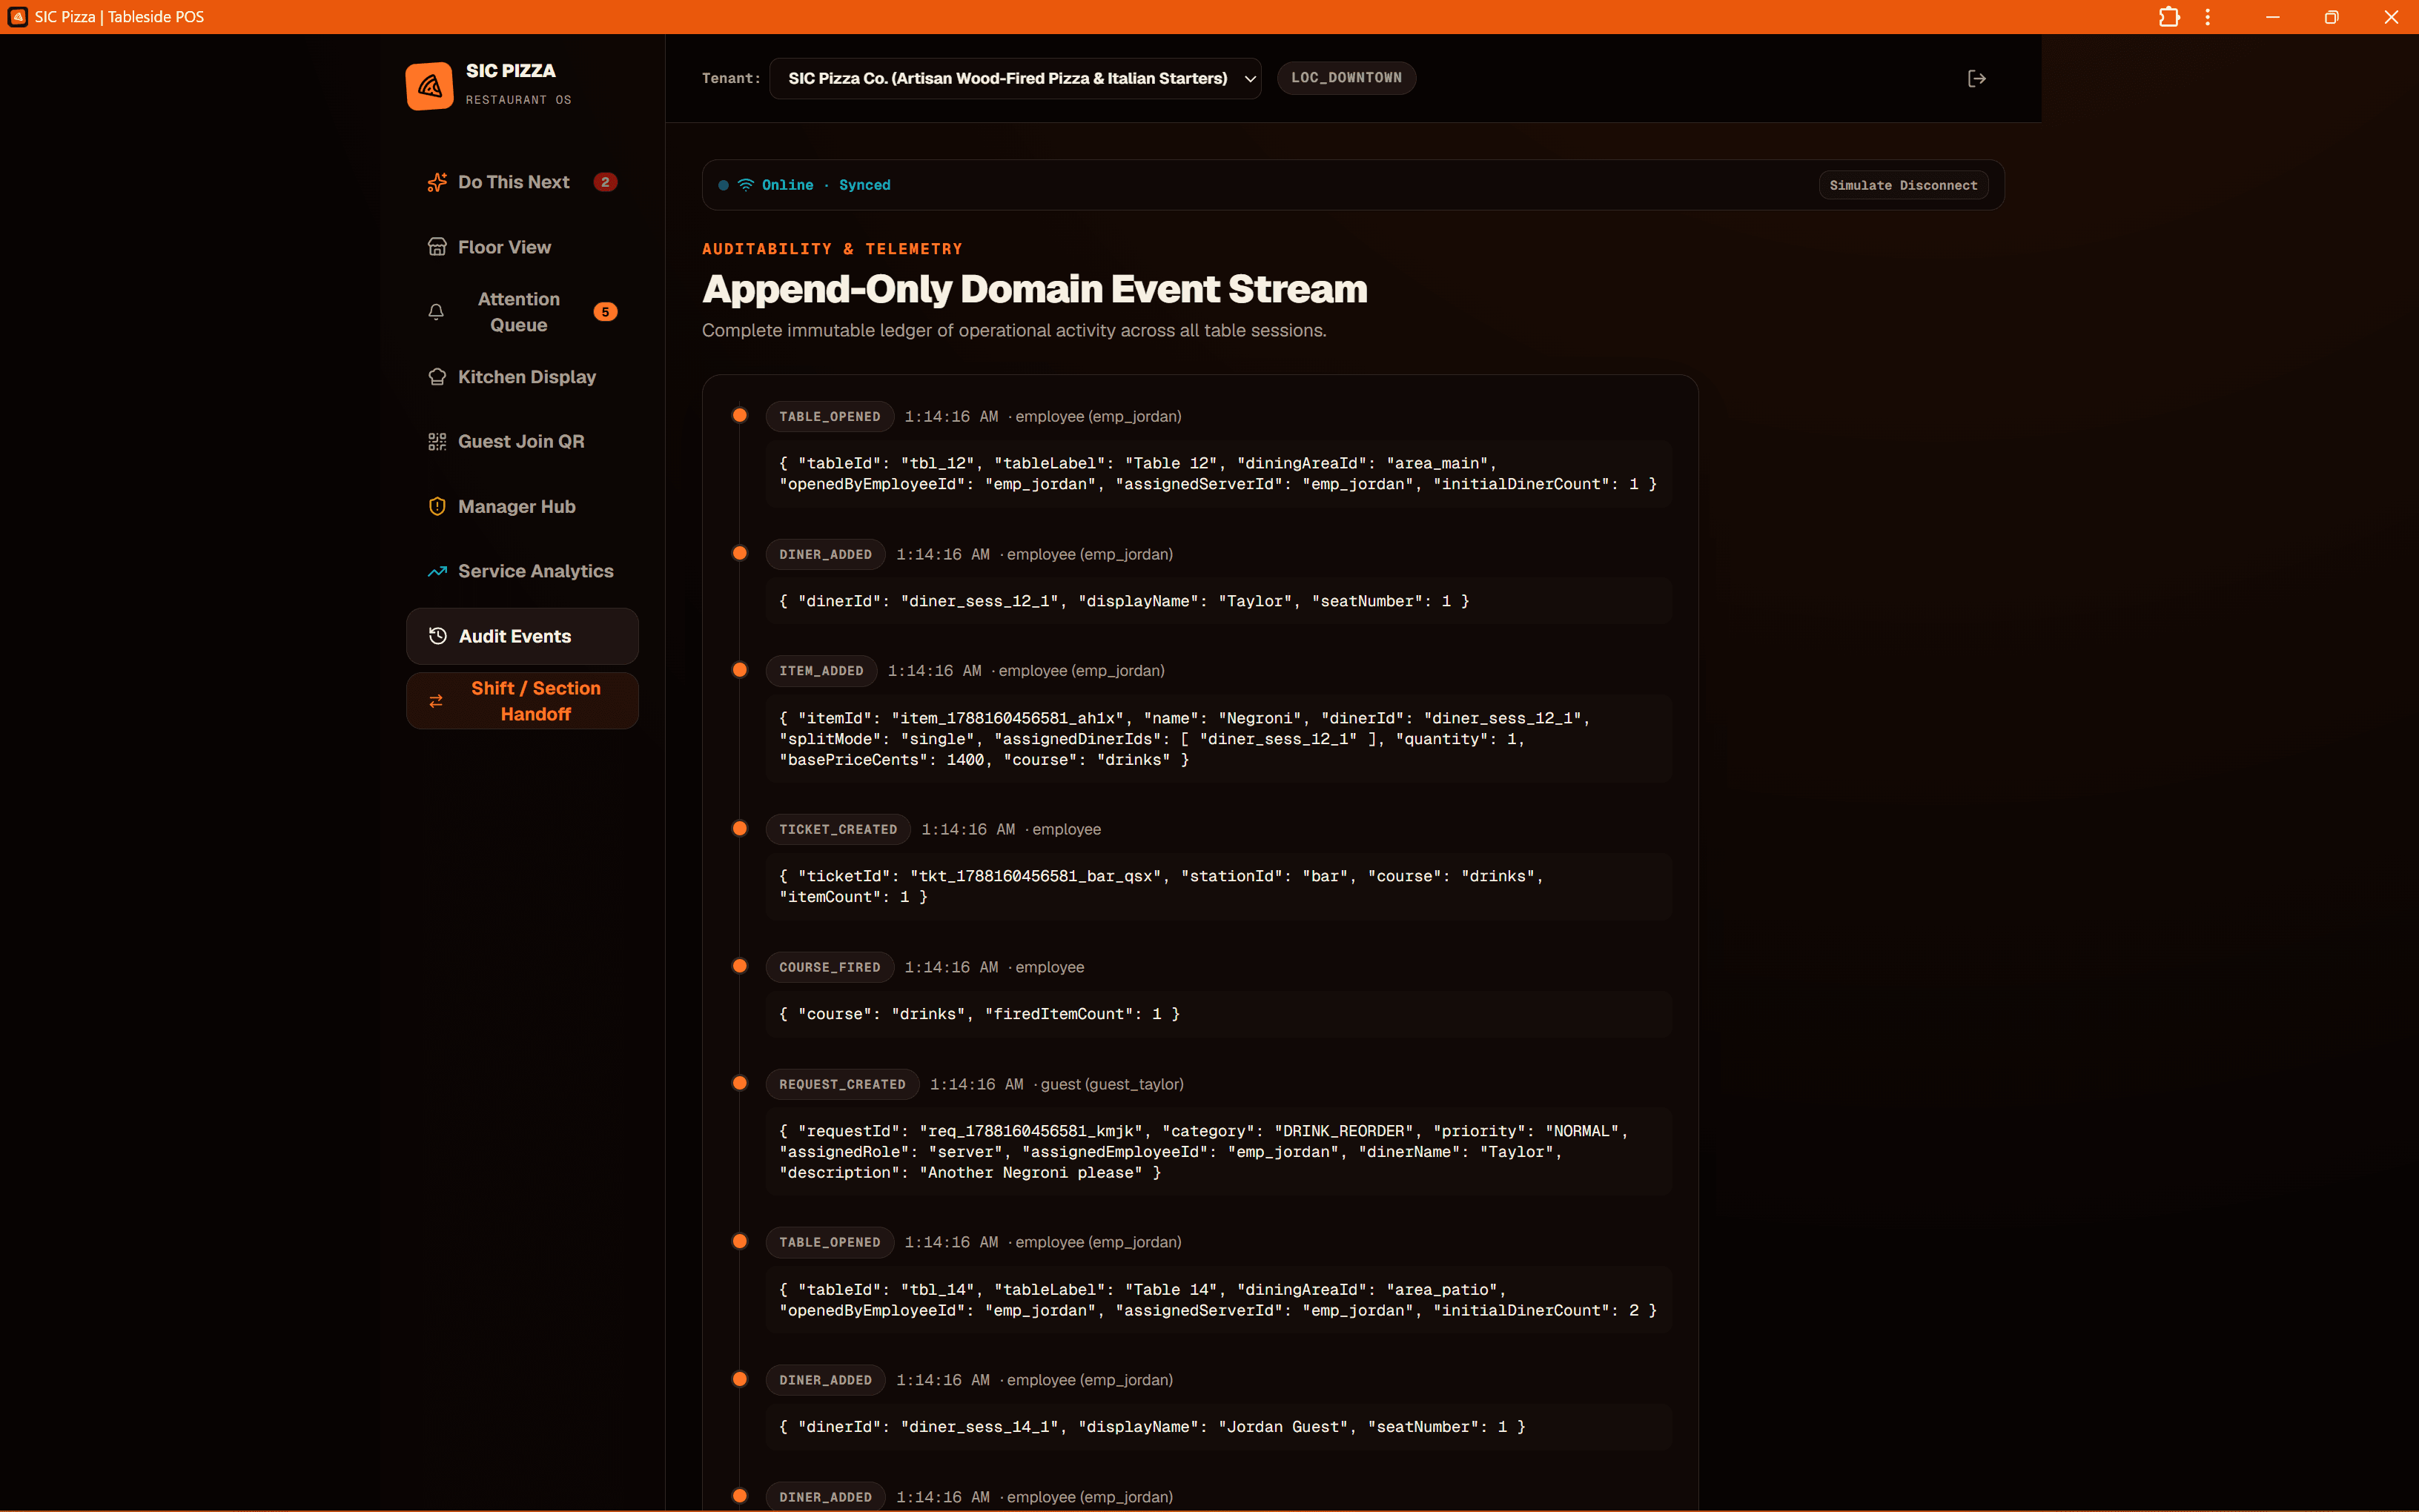Click the COURSE_FIRED event tag

click(x=830, y=967)
